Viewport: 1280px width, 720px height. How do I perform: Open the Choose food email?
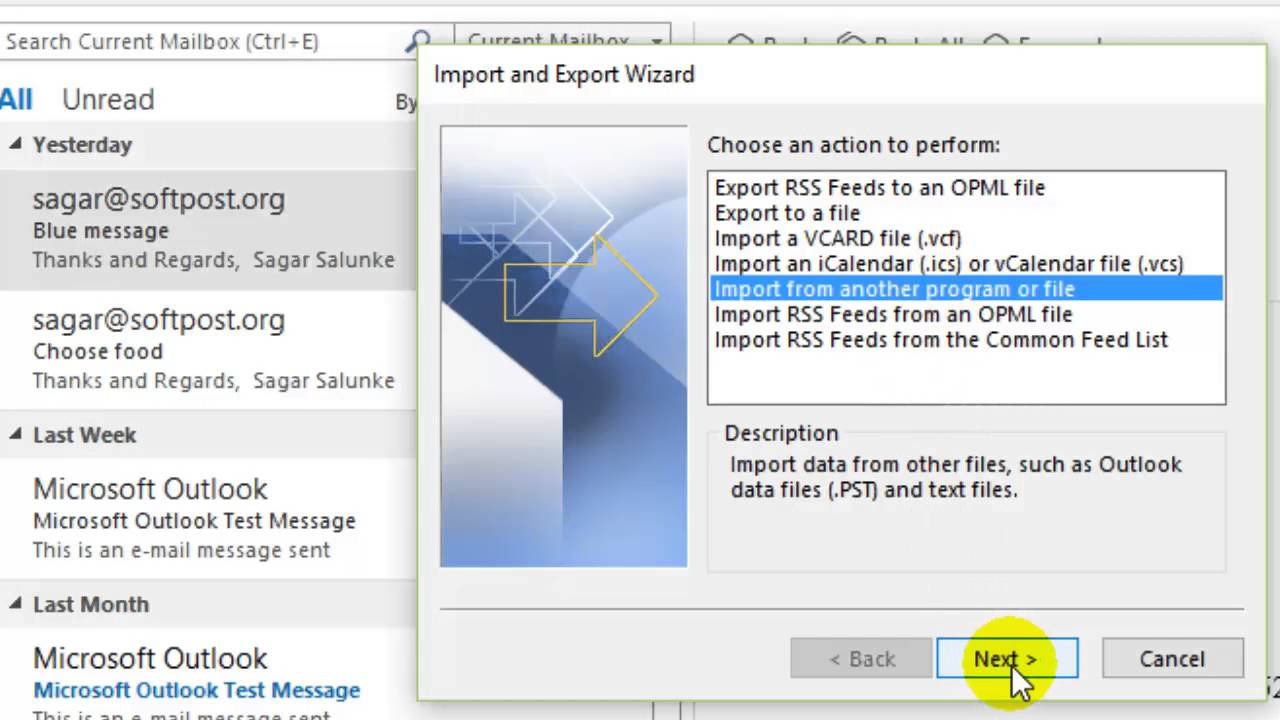(x=208, y=350)
